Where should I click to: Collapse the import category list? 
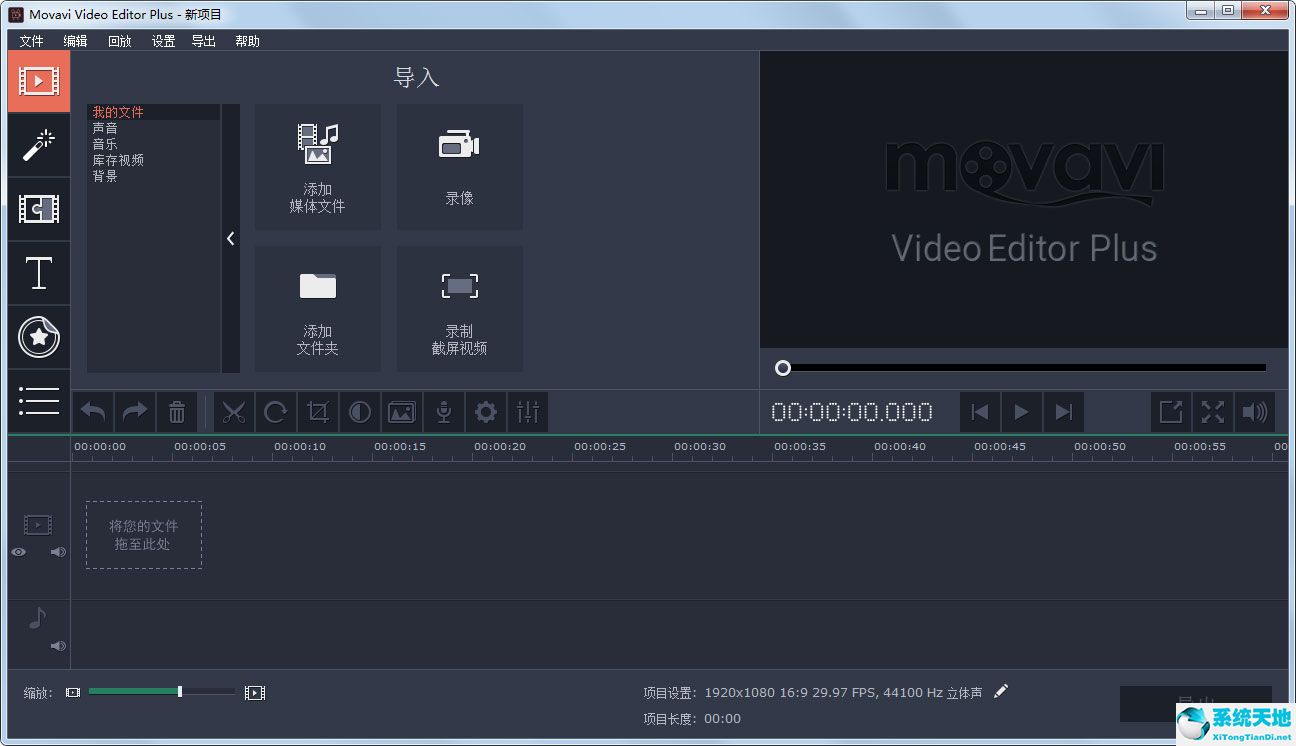(x=231, y=238)
